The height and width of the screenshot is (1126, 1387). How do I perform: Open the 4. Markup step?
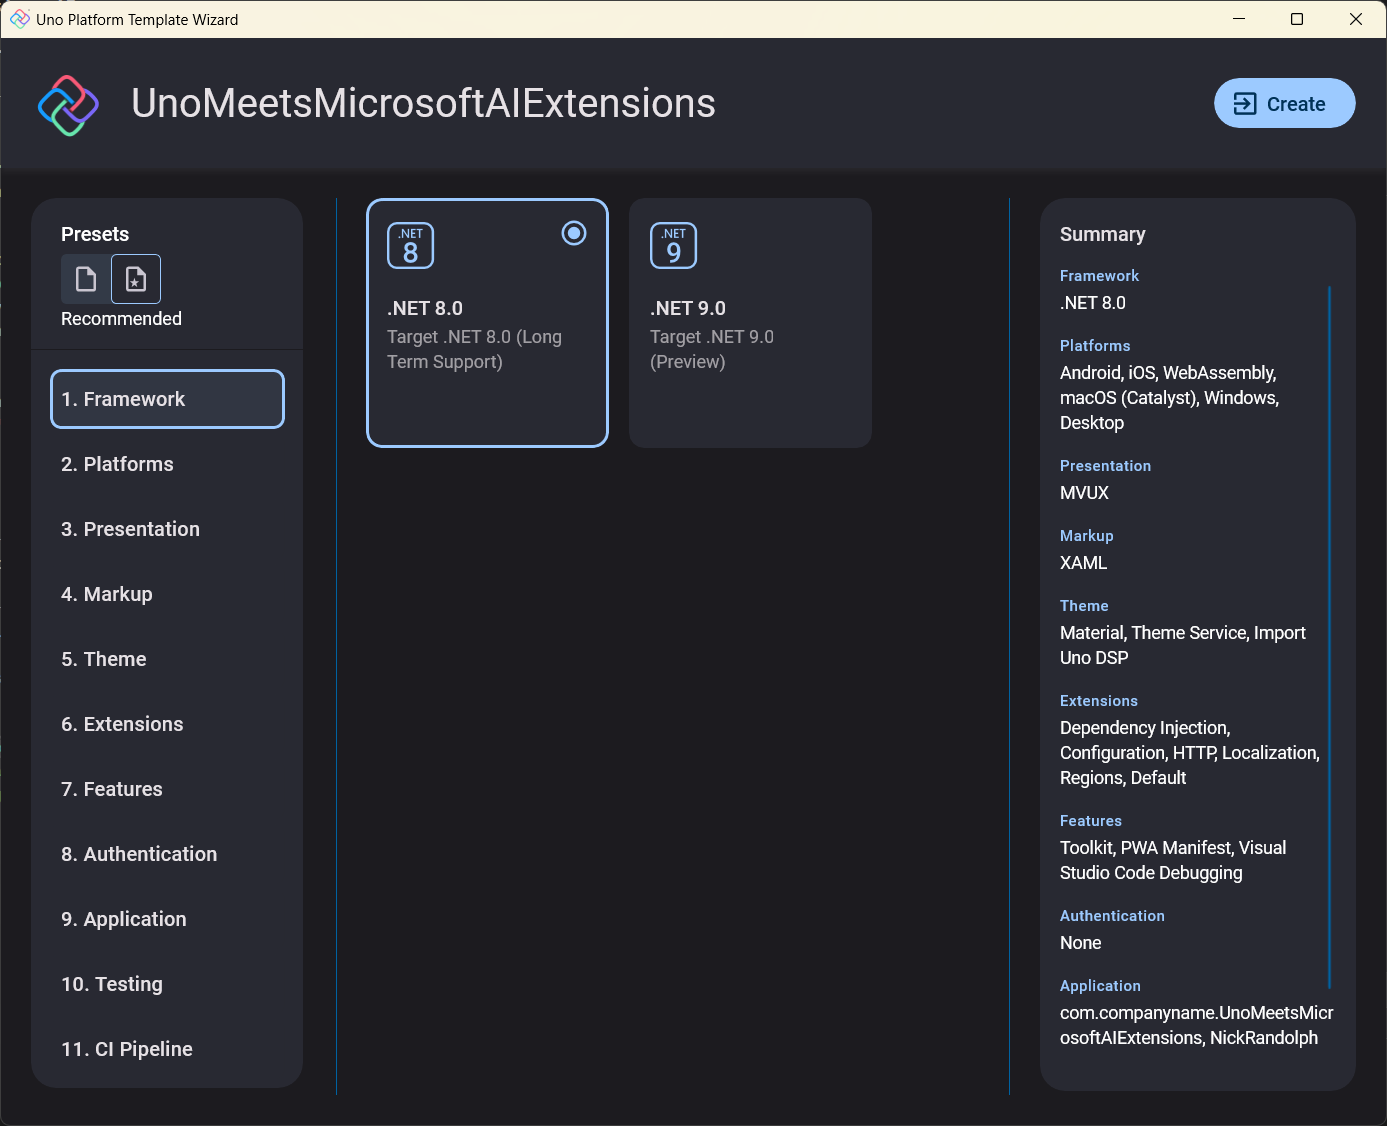107,594
